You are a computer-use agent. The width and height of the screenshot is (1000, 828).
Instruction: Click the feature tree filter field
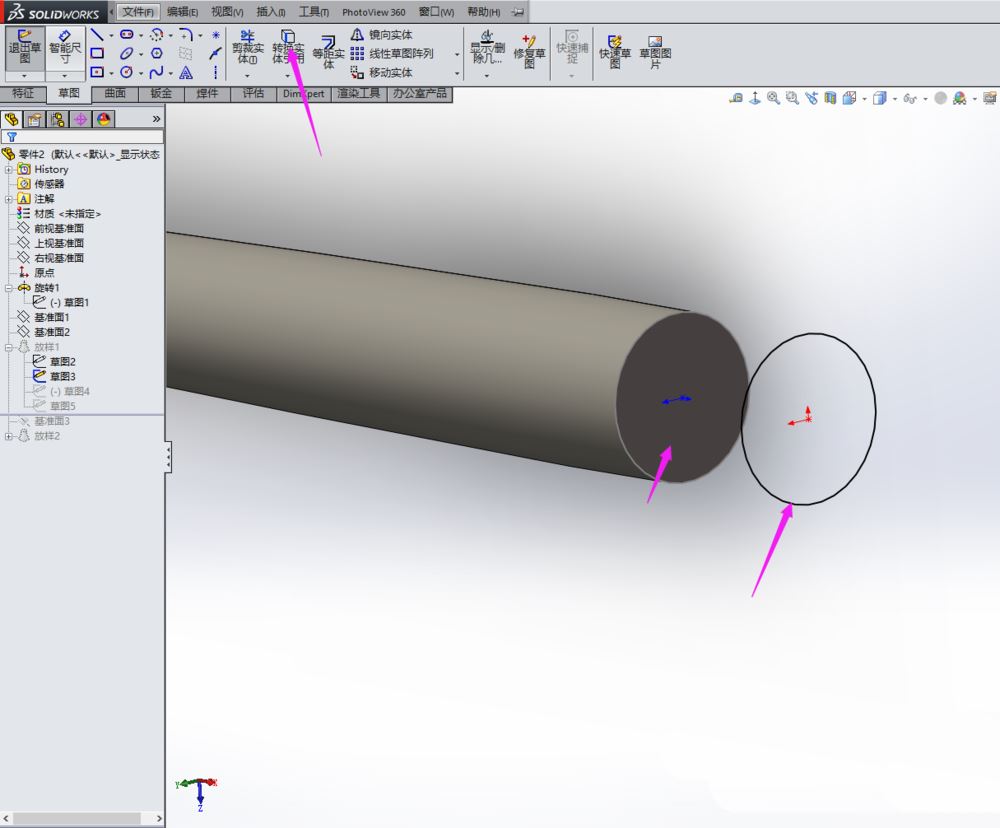[x=82, y=137]
